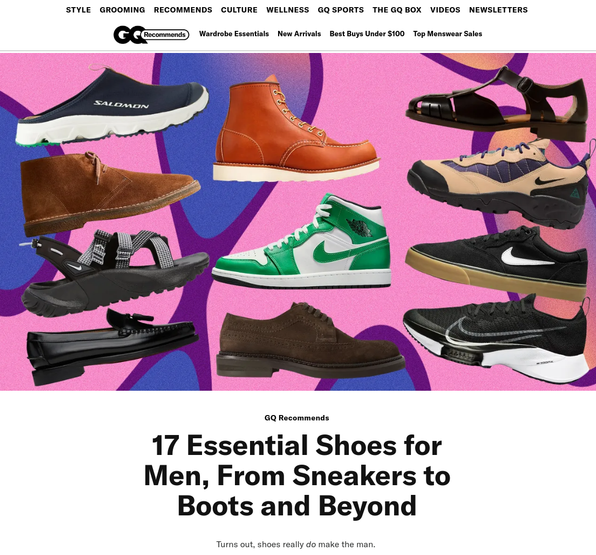Open New Arrivals link
Image resolution: width=596 pixels, height=555 pixels.
click(299, 34)
